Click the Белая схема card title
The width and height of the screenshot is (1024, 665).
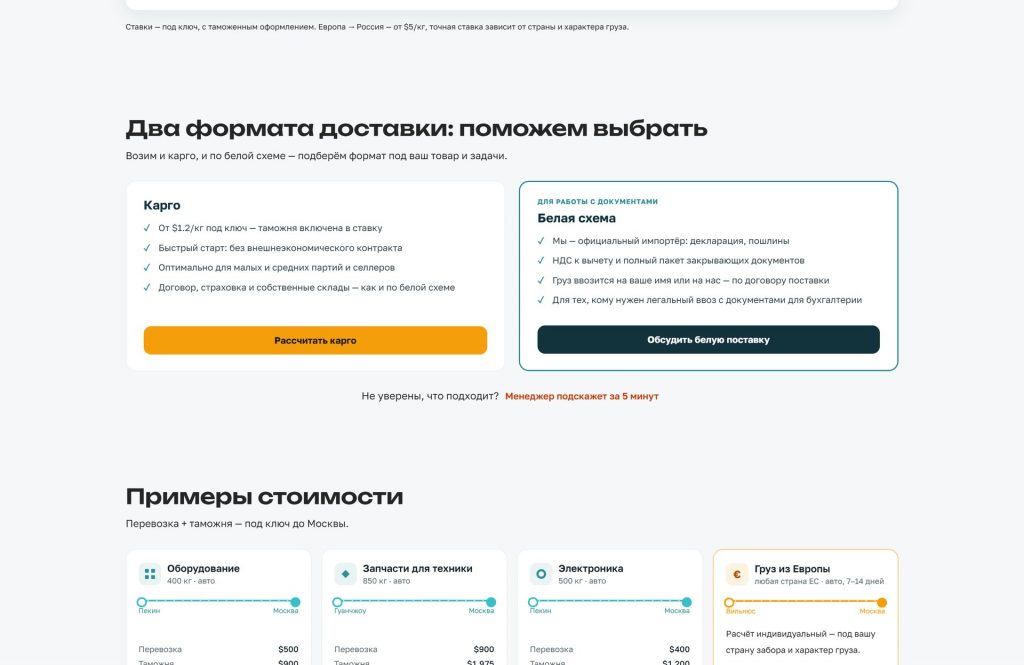tap(577, 218)
